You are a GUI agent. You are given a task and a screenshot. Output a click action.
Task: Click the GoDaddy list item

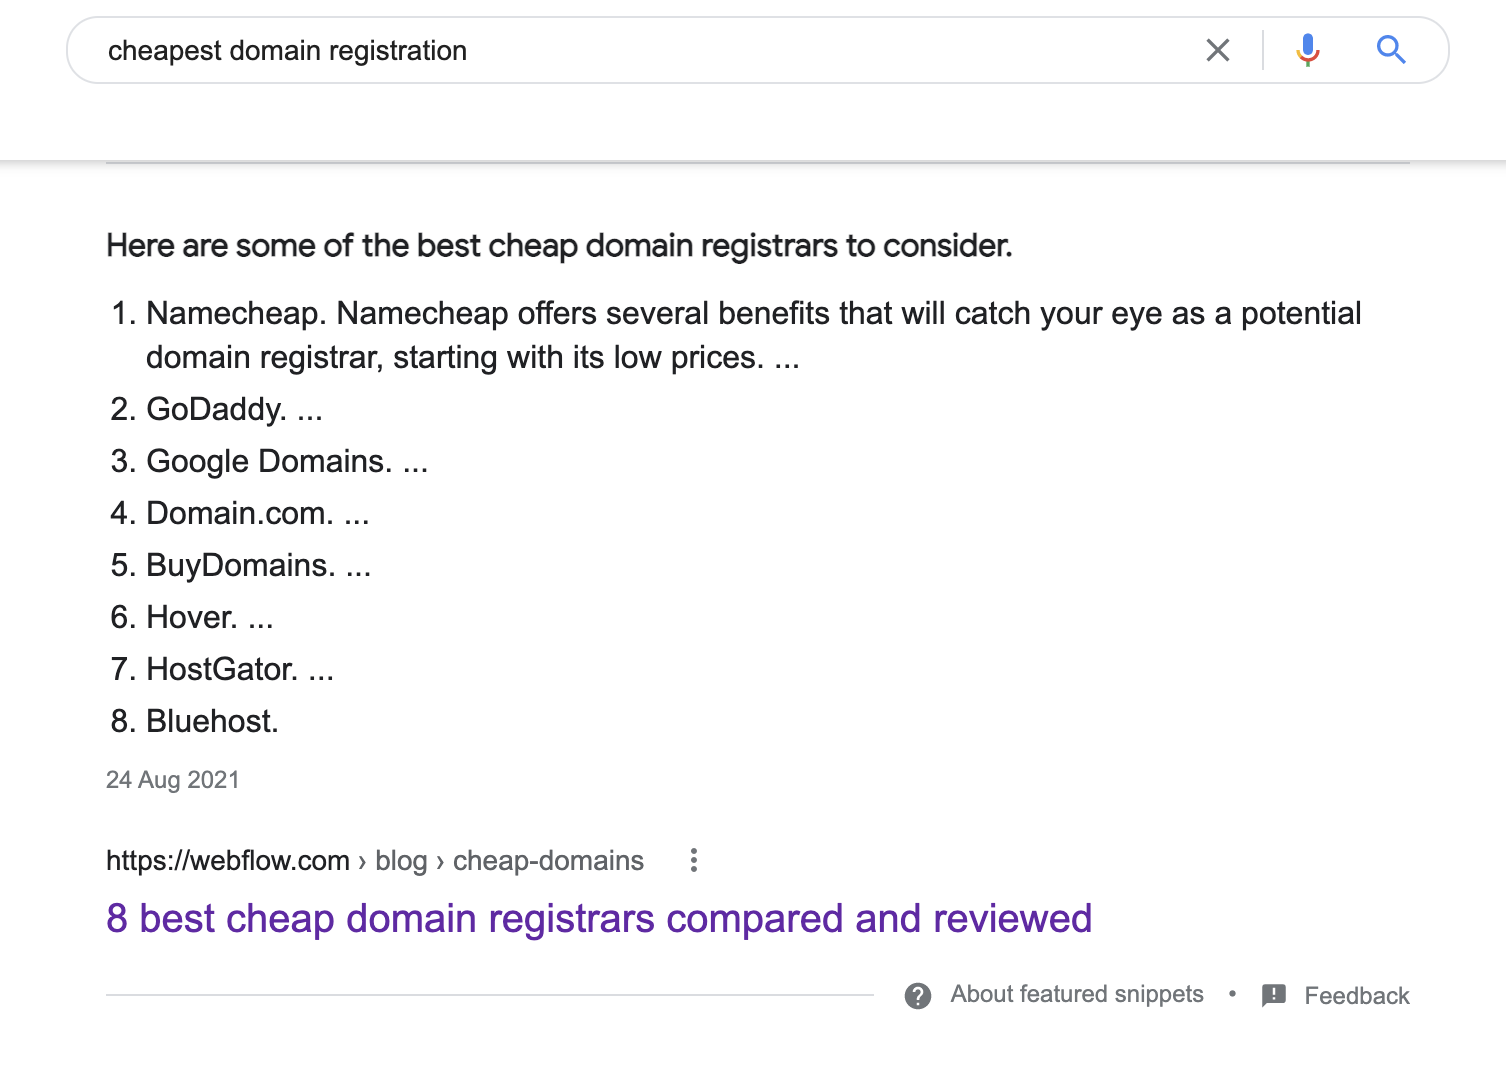coord(216,409)
